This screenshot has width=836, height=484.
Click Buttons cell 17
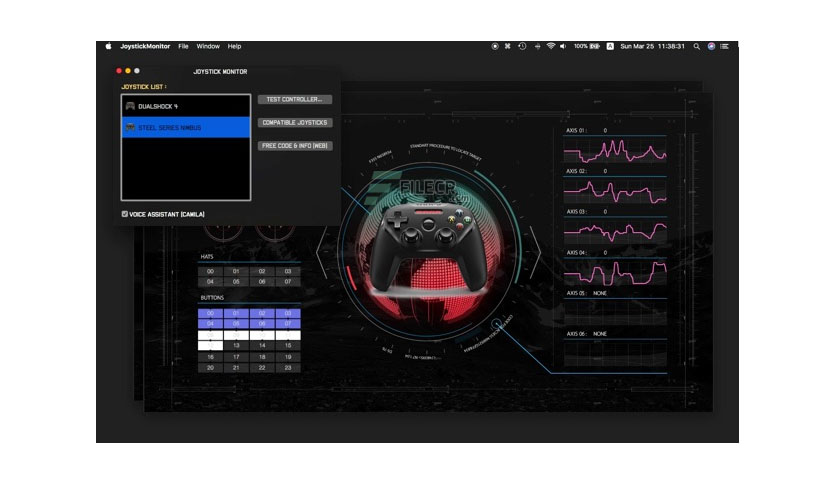[236, 357]
